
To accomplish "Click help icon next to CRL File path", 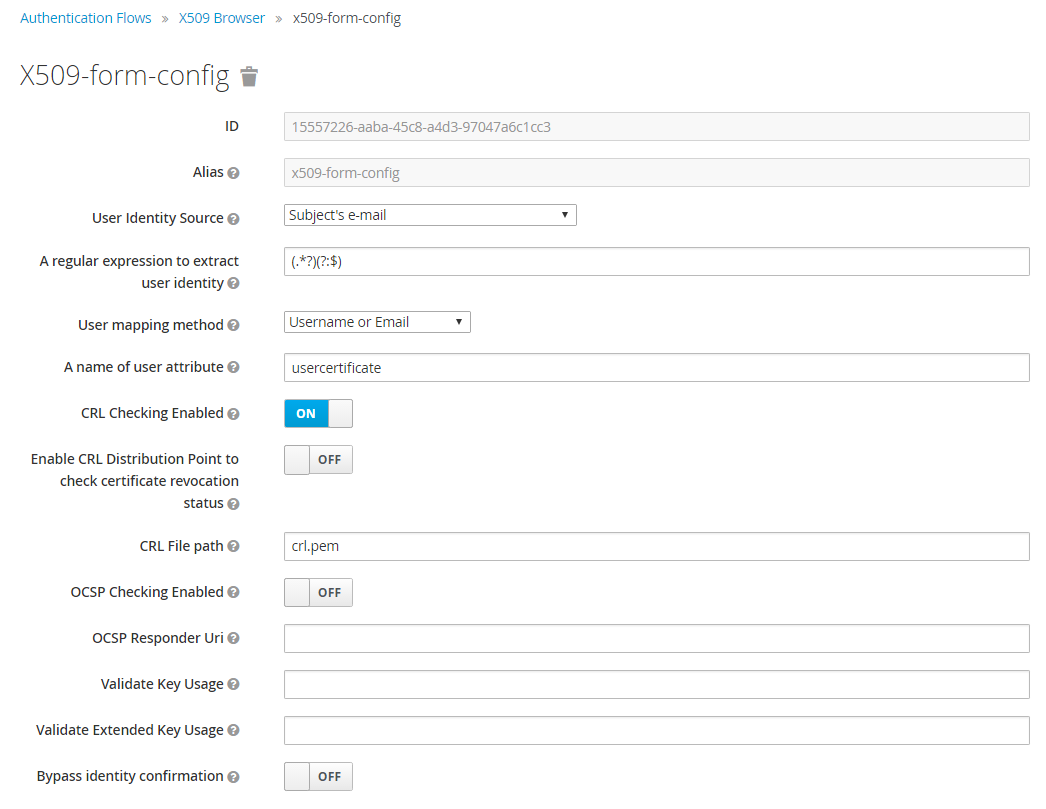I will 233,547.
